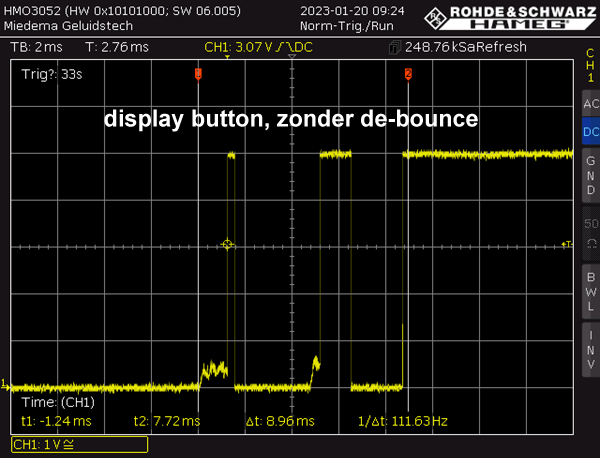Screen dimensions: 600x458
Task: Click the CH1 side menu title
Action: [590, 65]
